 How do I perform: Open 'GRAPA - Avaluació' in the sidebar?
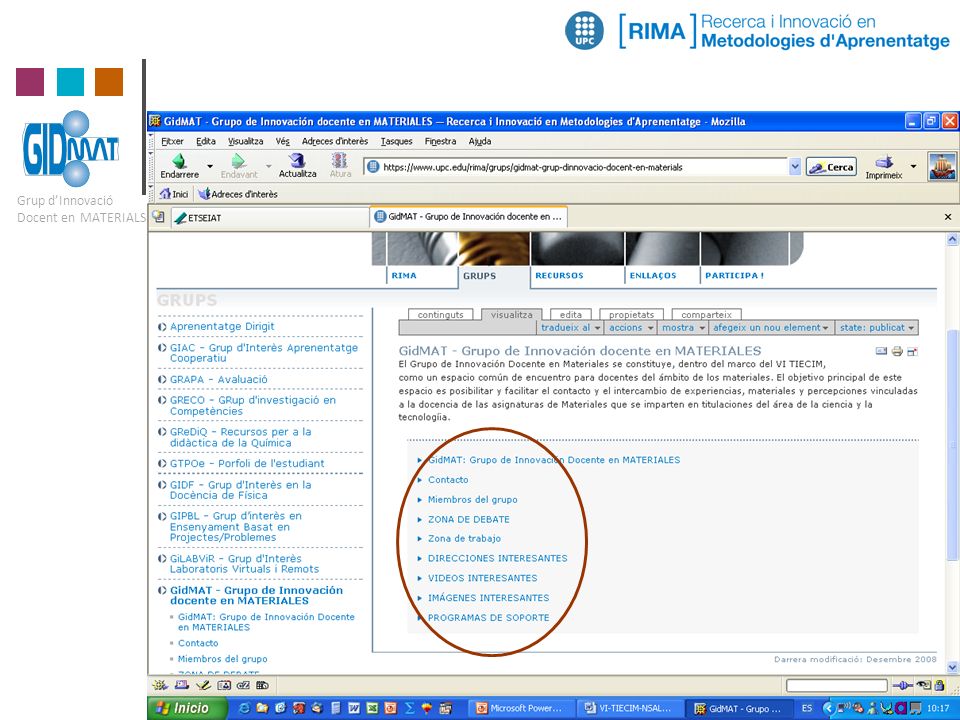click(219, 379)
